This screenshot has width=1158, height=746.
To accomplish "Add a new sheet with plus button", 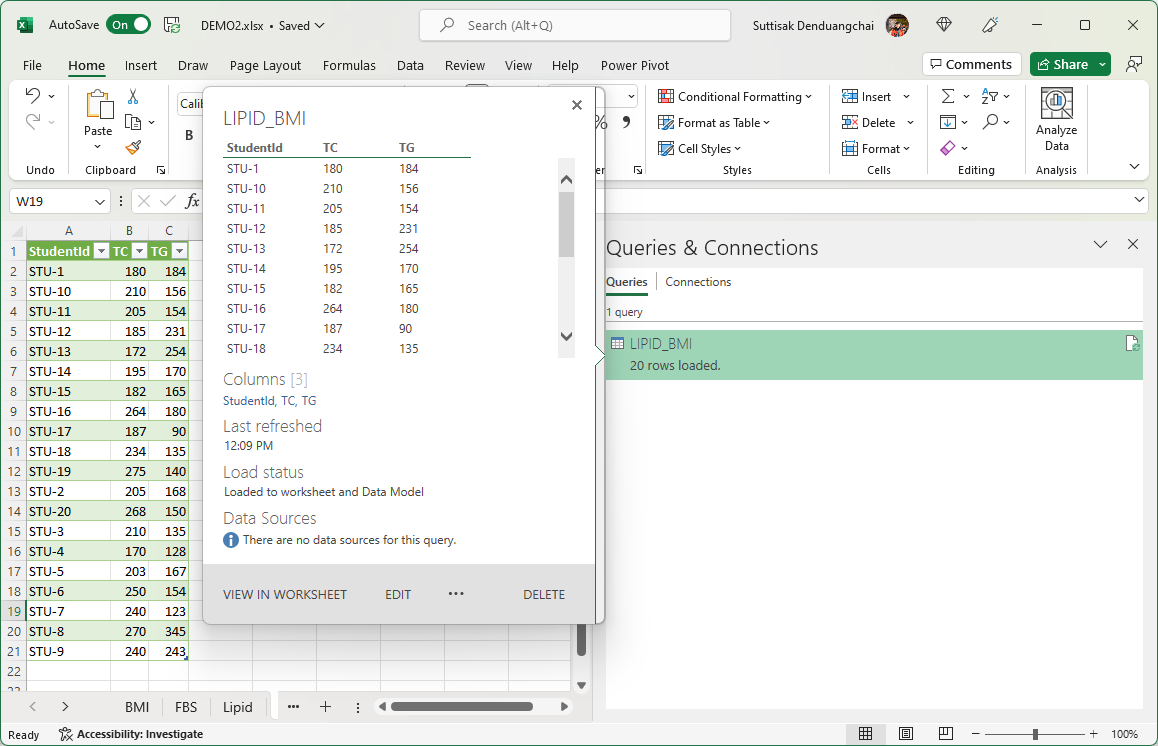I will (x=325, y=707).
